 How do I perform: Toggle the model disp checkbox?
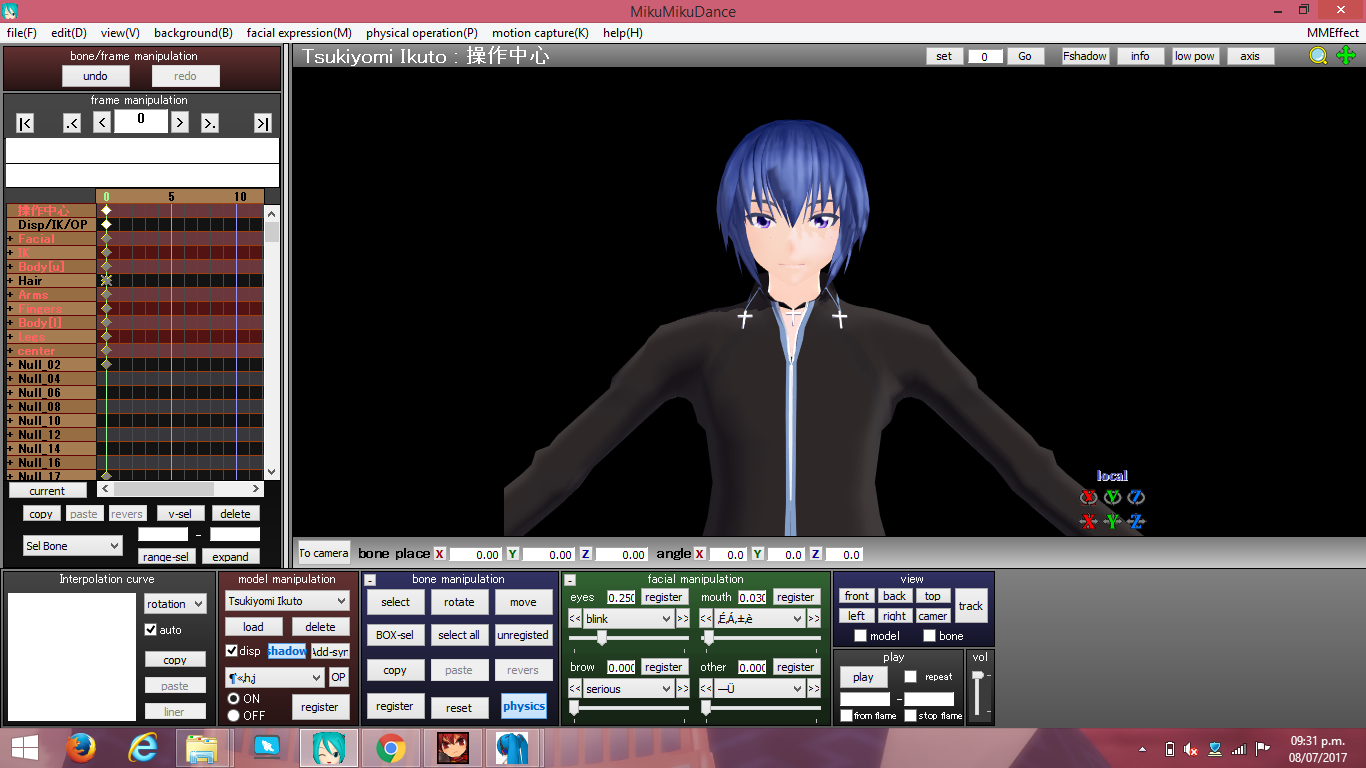click(x=232, y=651)
